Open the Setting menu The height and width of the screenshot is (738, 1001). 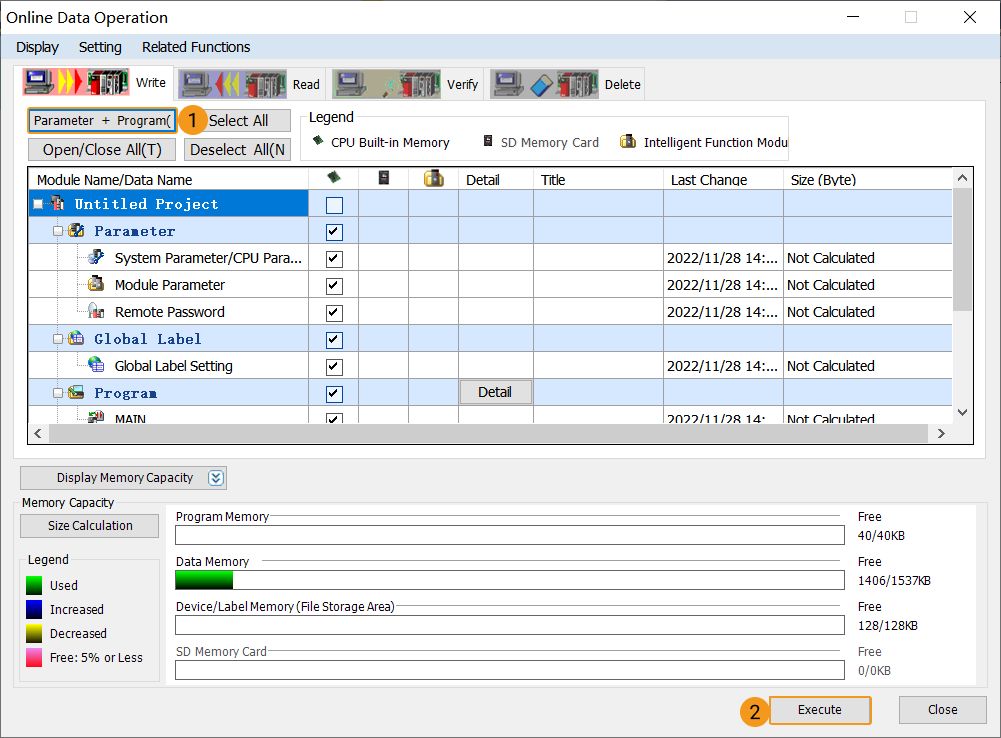[100, 47]
